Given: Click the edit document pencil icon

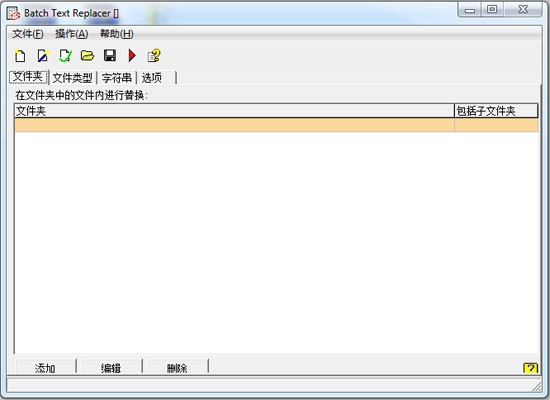Looking at the screenshot, I should pyautogui.click(x=43, y=56).
